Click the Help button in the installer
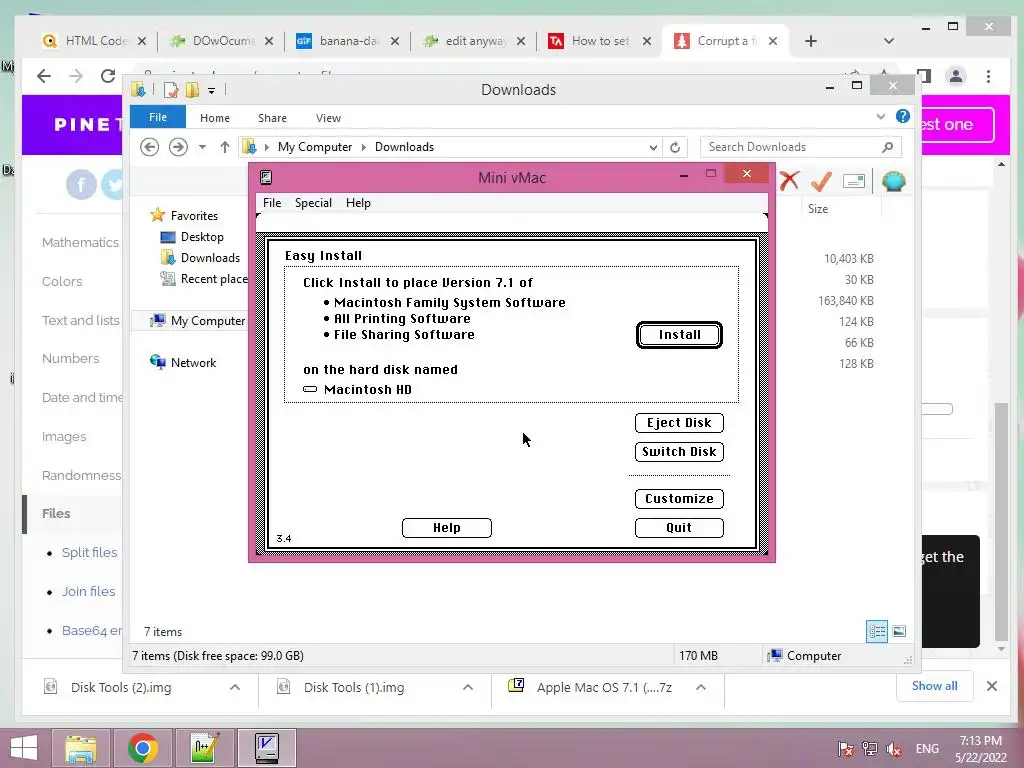Viewport: 1024px width, 768px height. point(447,528)
